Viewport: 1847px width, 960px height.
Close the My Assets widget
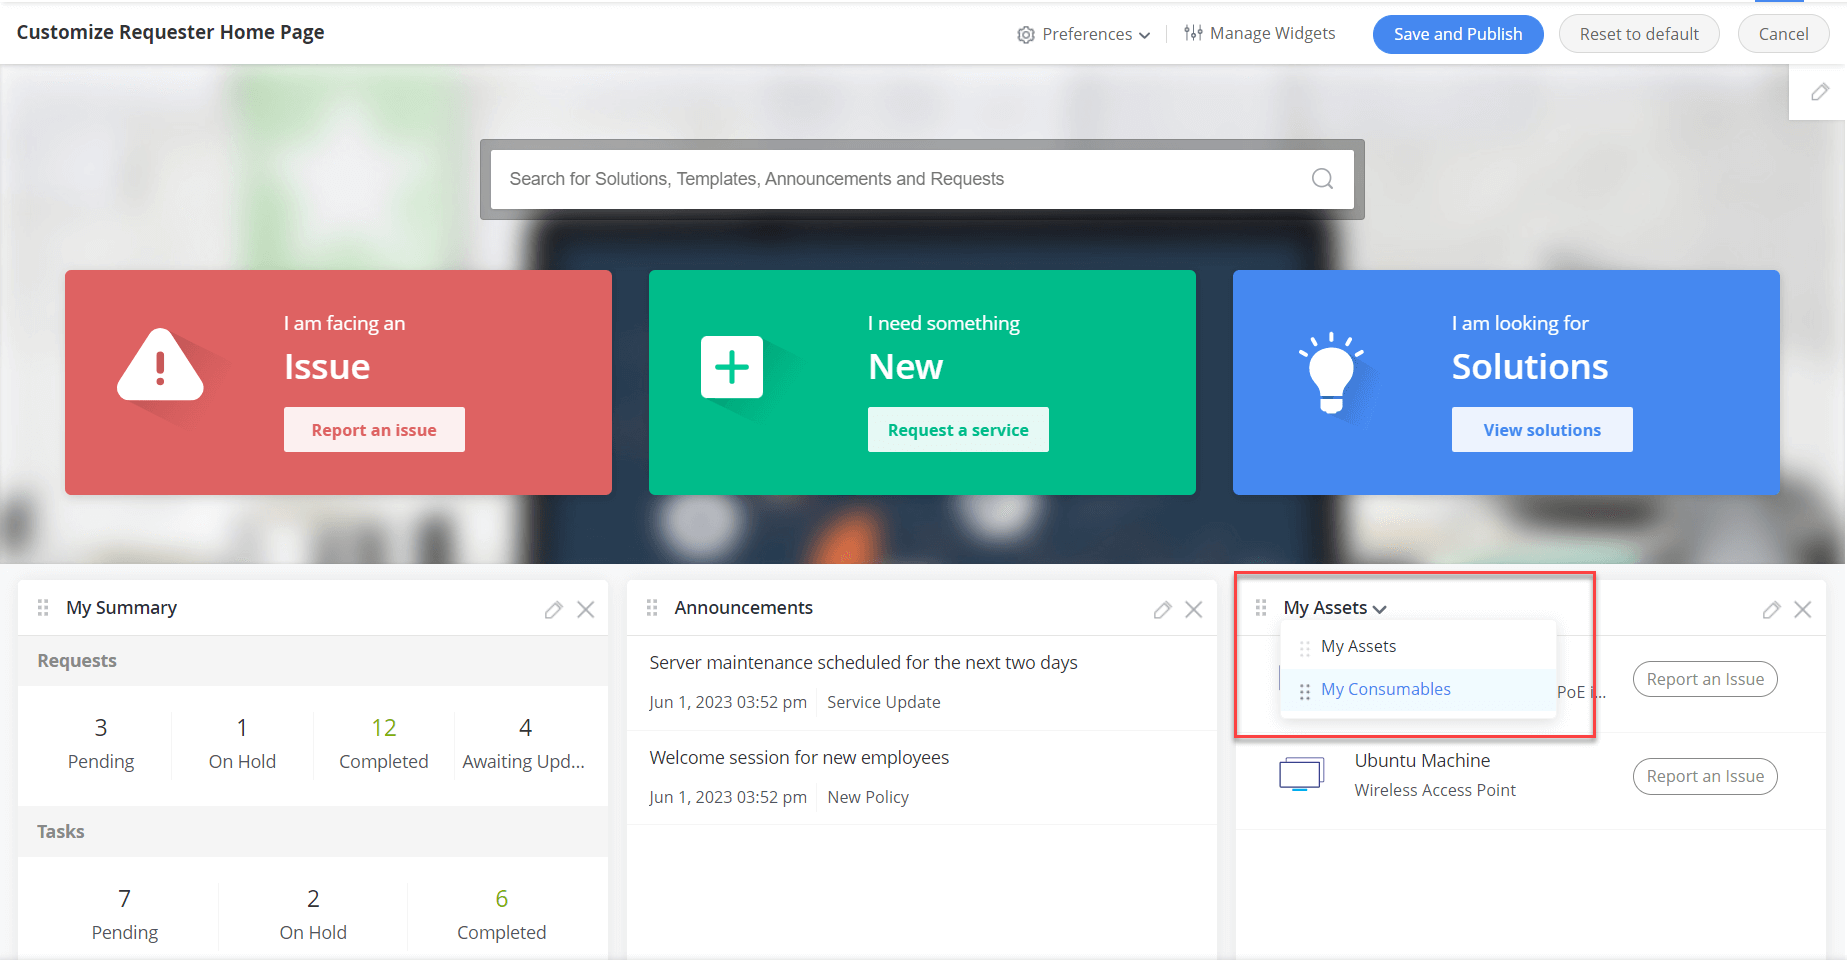[1803, 610]
